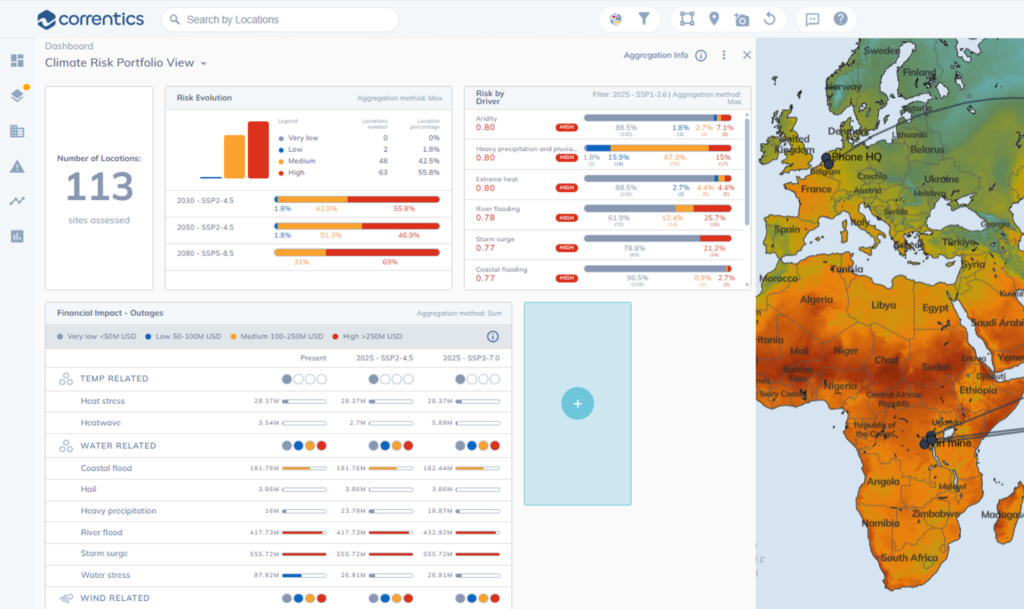Open the color palette map style icon
Image resolution: width=1024 pixels, height=609 pixels.
(x=615, y=19)
